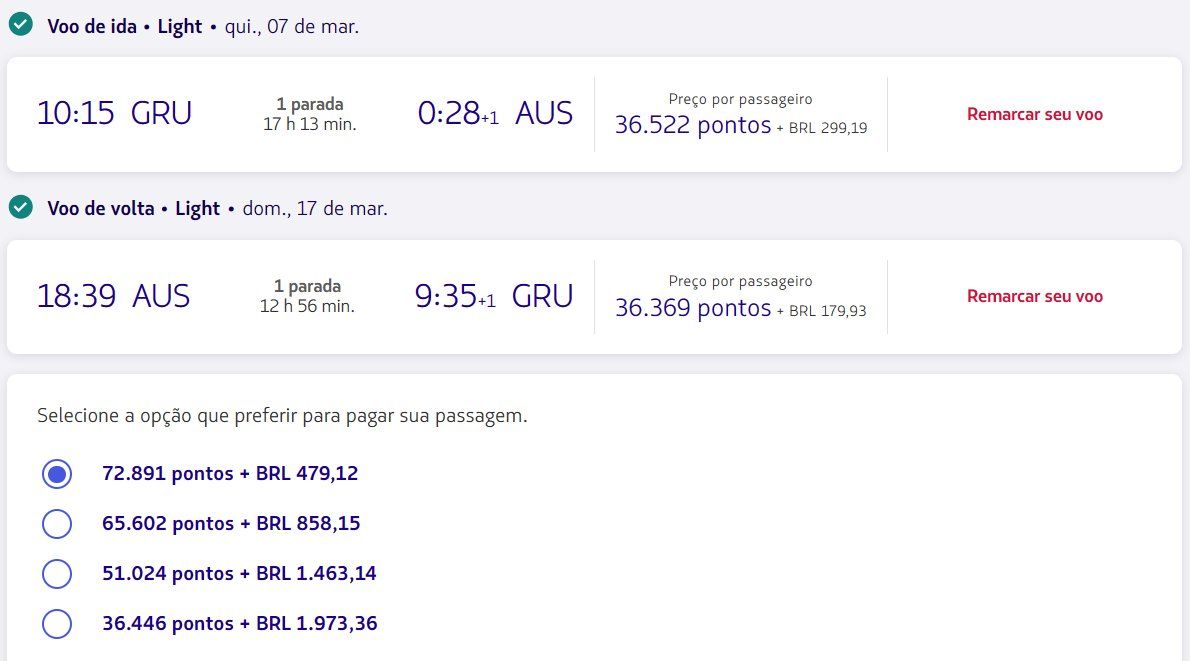This screenshot has height=661, width=1190.
Task: Click the 18:39 AUS departure time
Action: pos(113,296)
